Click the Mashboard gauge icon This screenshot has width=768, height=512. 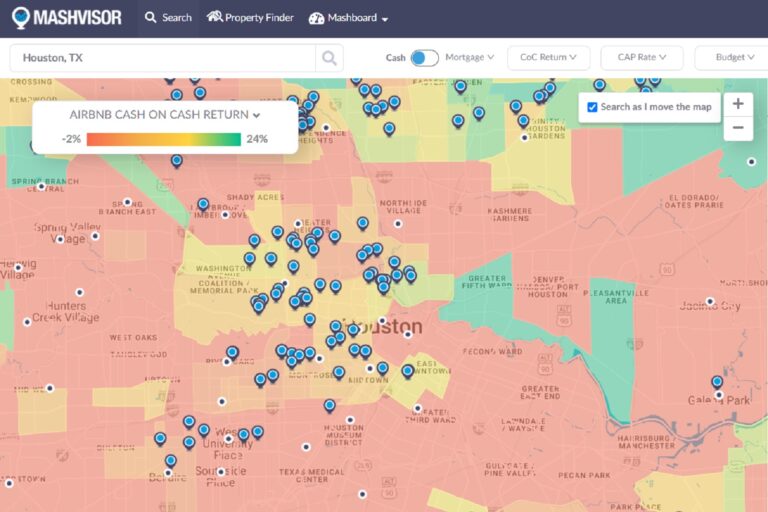tap(317, 18)
